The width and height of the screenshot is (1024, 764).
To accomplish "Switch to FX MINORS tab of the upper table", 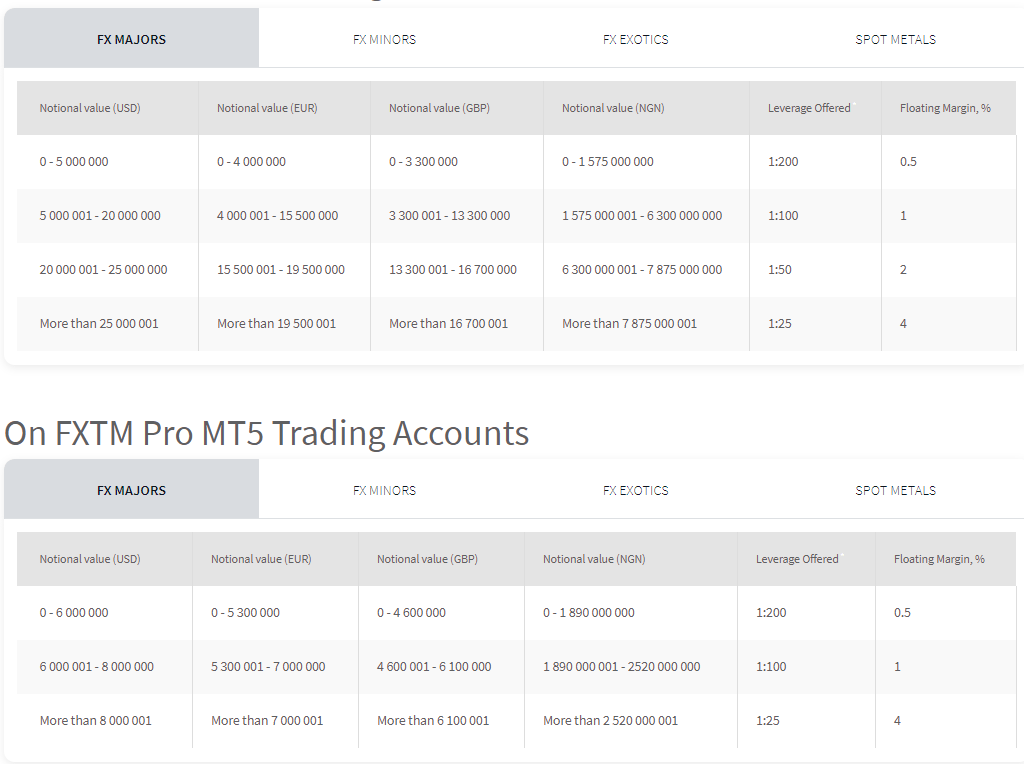I will pos(385,39).
